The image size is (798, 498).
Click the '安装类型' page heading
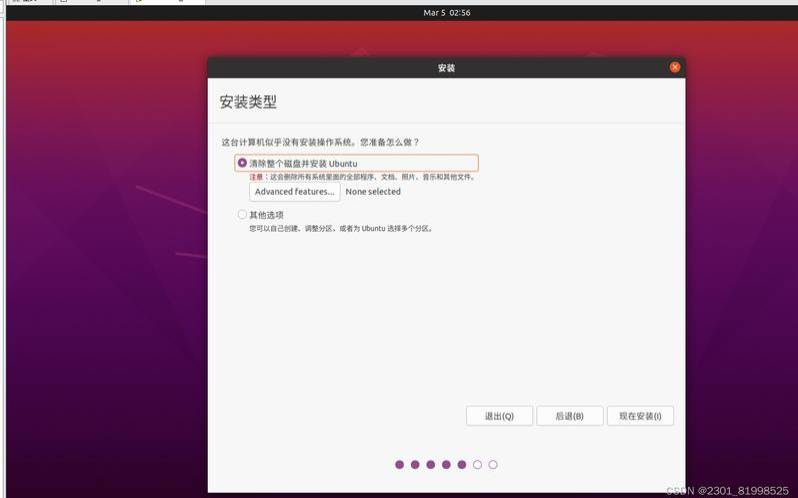pos(248,102)
